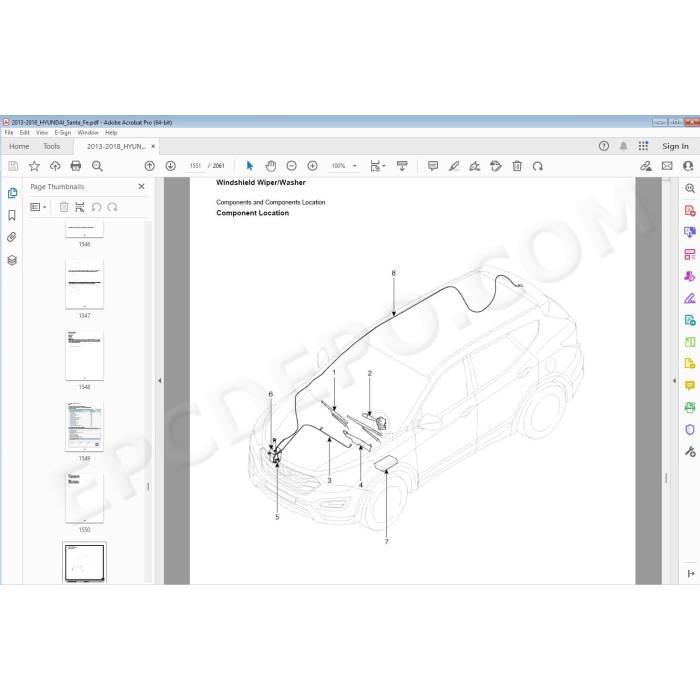Close the Page Thumbnails panel
The height and width of the screenshot is (700, 700).
coord(142,187)
